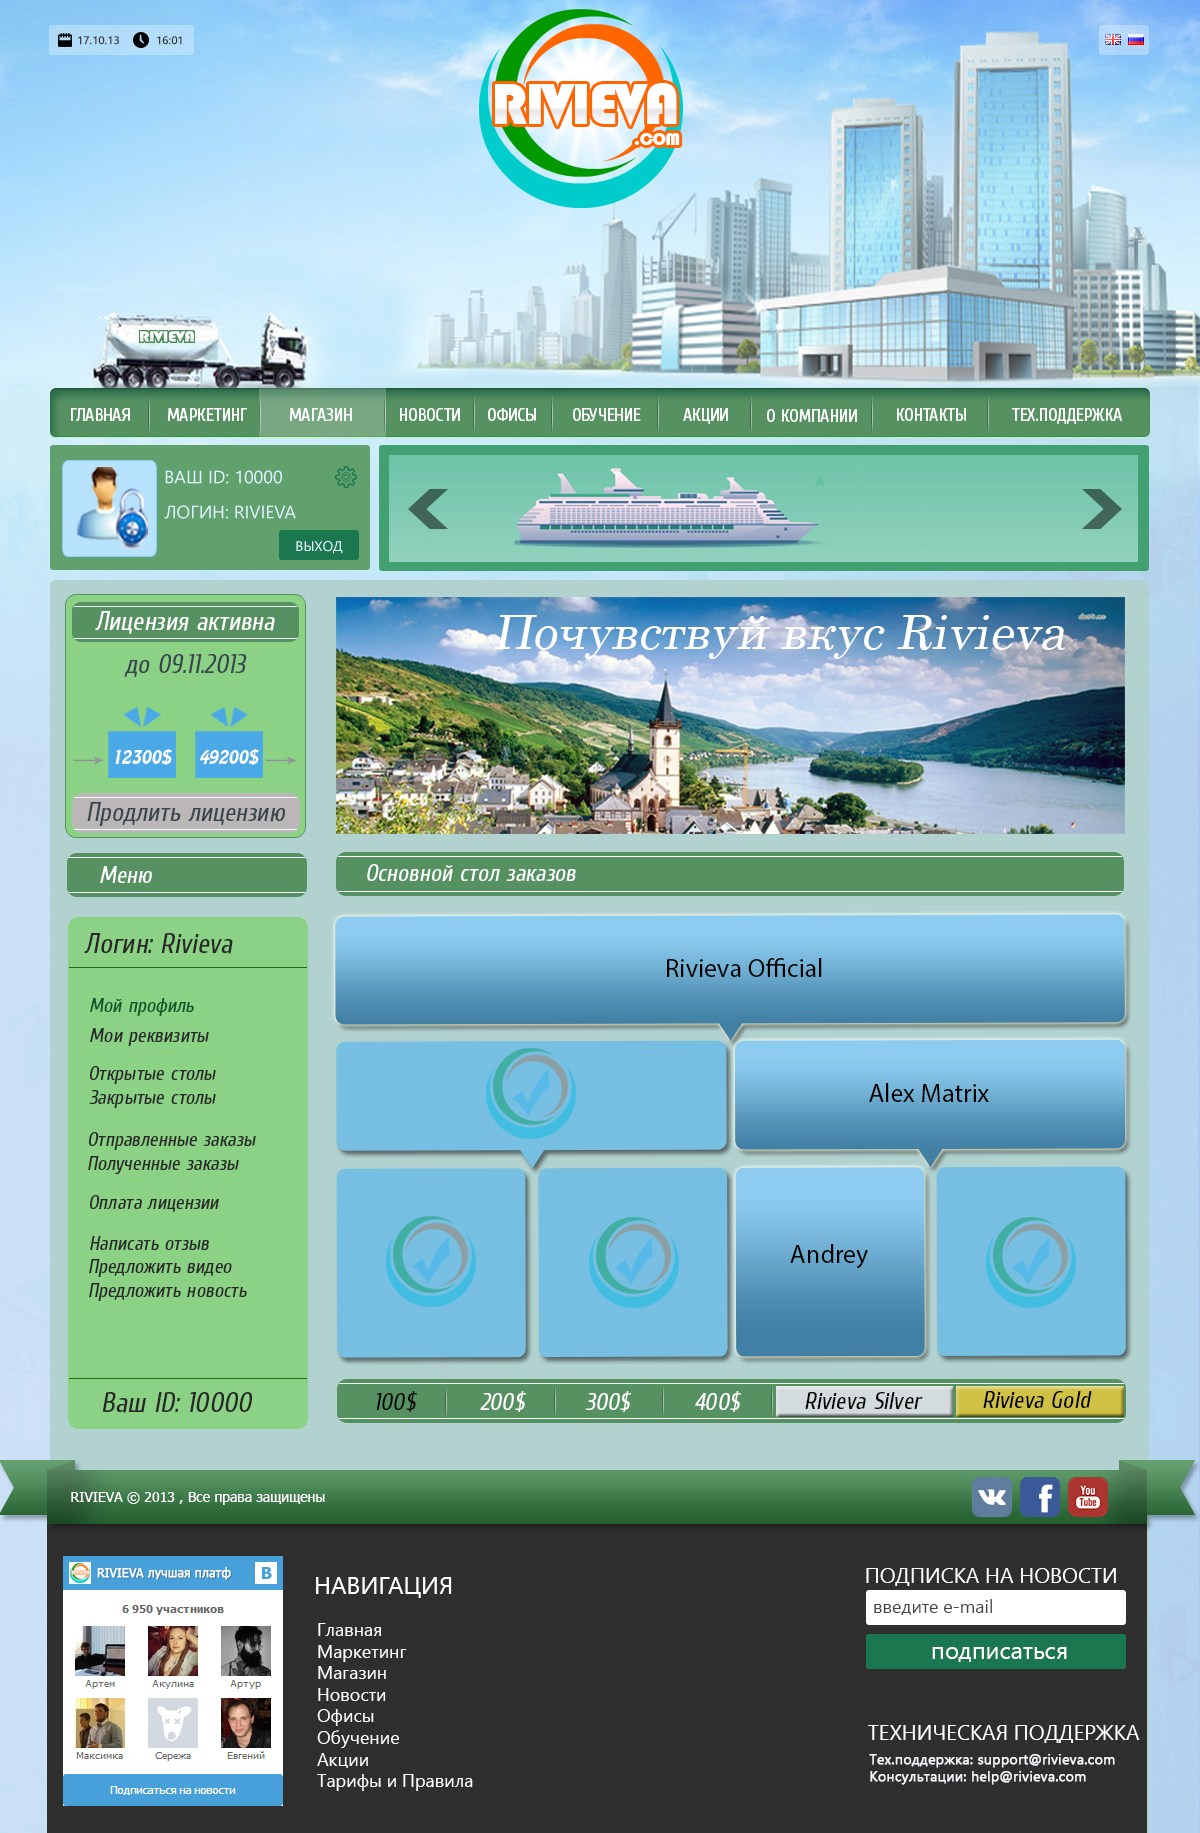The image size is (1200, 1833).
Task: Open ОФИСЫ in the navigation bar
Action: (512, 414)
